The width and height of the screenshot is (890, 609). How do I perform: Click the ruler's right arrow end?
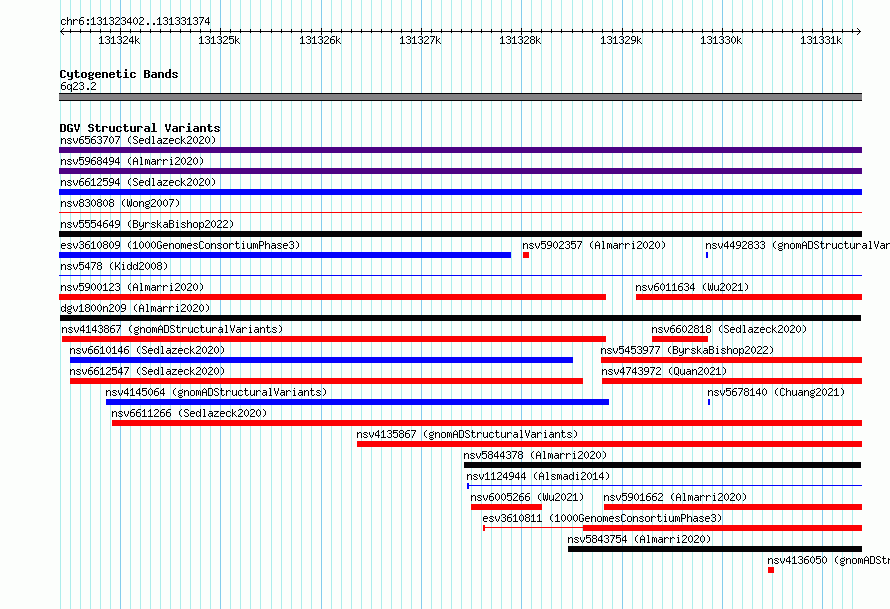859,31
